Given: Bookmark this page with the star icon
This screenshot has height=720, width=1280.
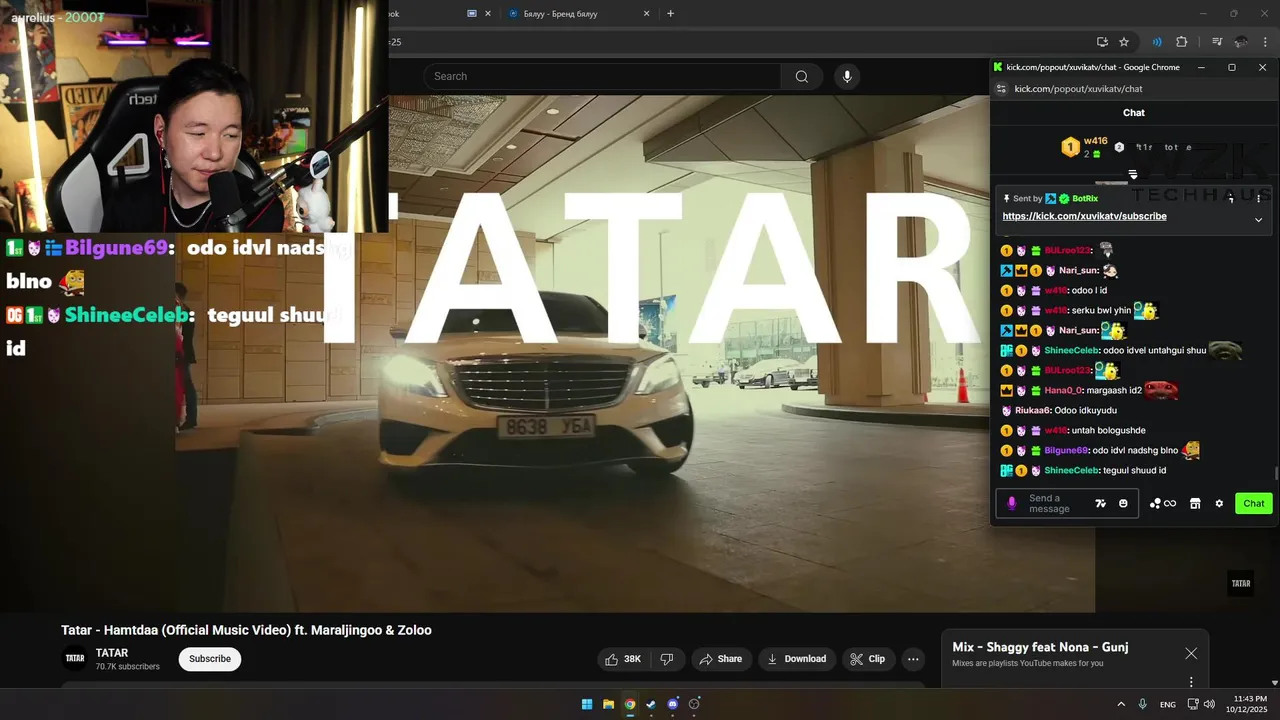Looking at the screenshot, I should (x=1124, y=42).
